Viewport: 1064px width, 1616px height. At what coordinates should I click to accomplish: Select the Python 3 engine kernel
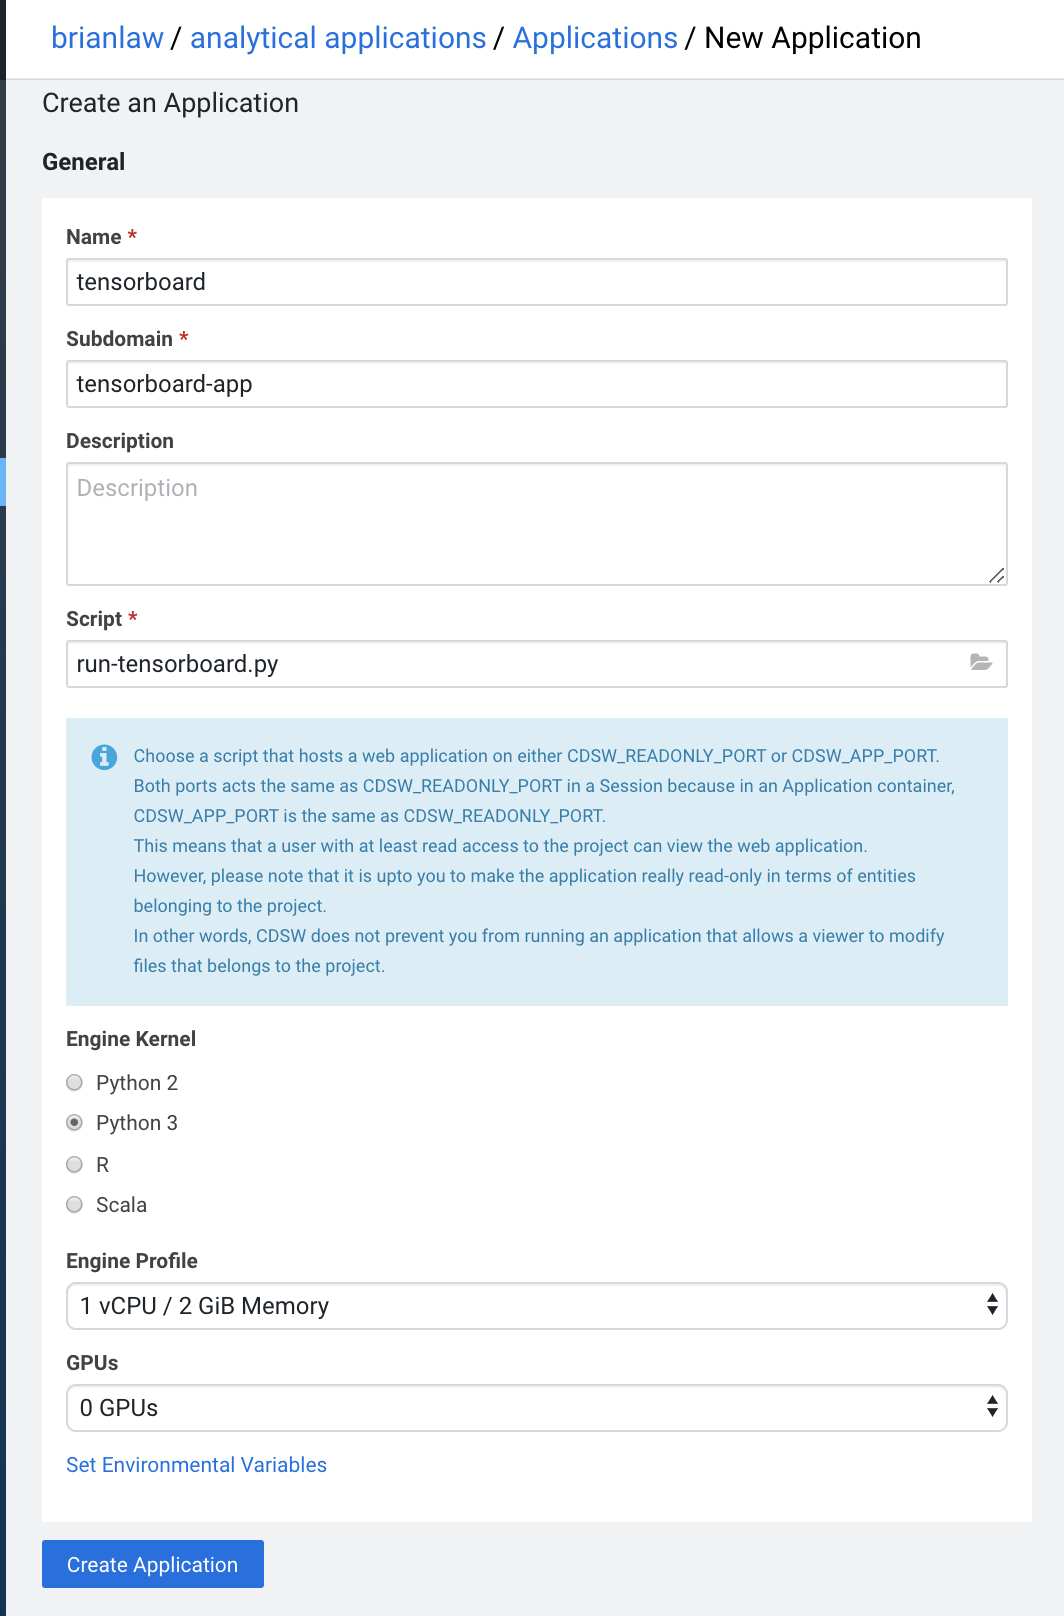pyautogui.click(x=75, y=1123)
